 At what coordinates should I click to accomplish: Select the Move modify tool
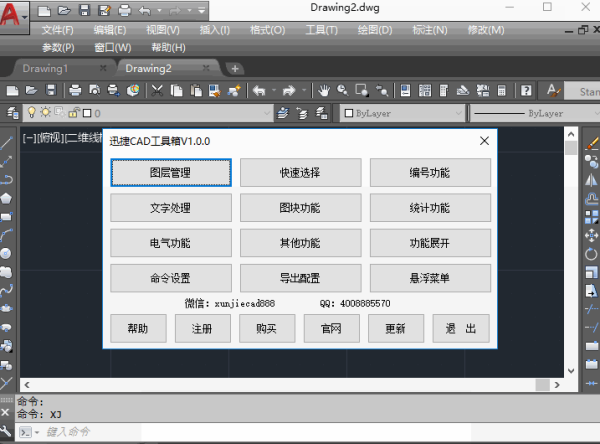pyautogui.click(x=591, y=235)
